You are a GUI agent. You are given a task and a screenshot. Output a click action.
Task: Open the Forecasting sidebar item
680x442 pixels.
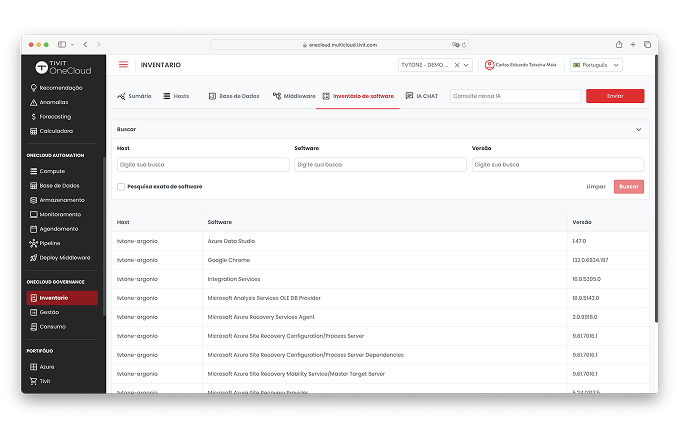(55, 116)
